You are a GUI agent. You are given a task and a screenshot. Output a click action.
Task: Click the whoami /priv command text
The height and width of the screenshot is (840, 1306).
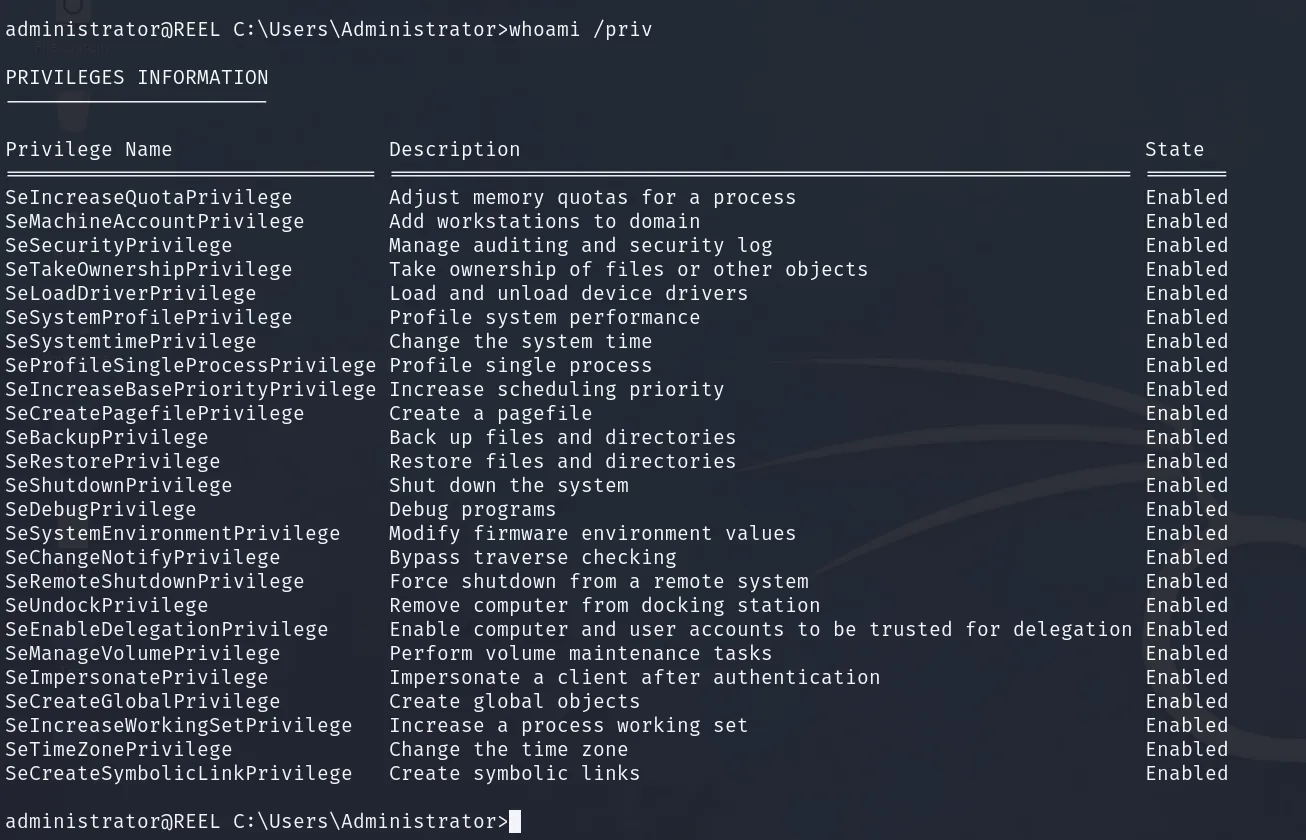tap(581, 29)
